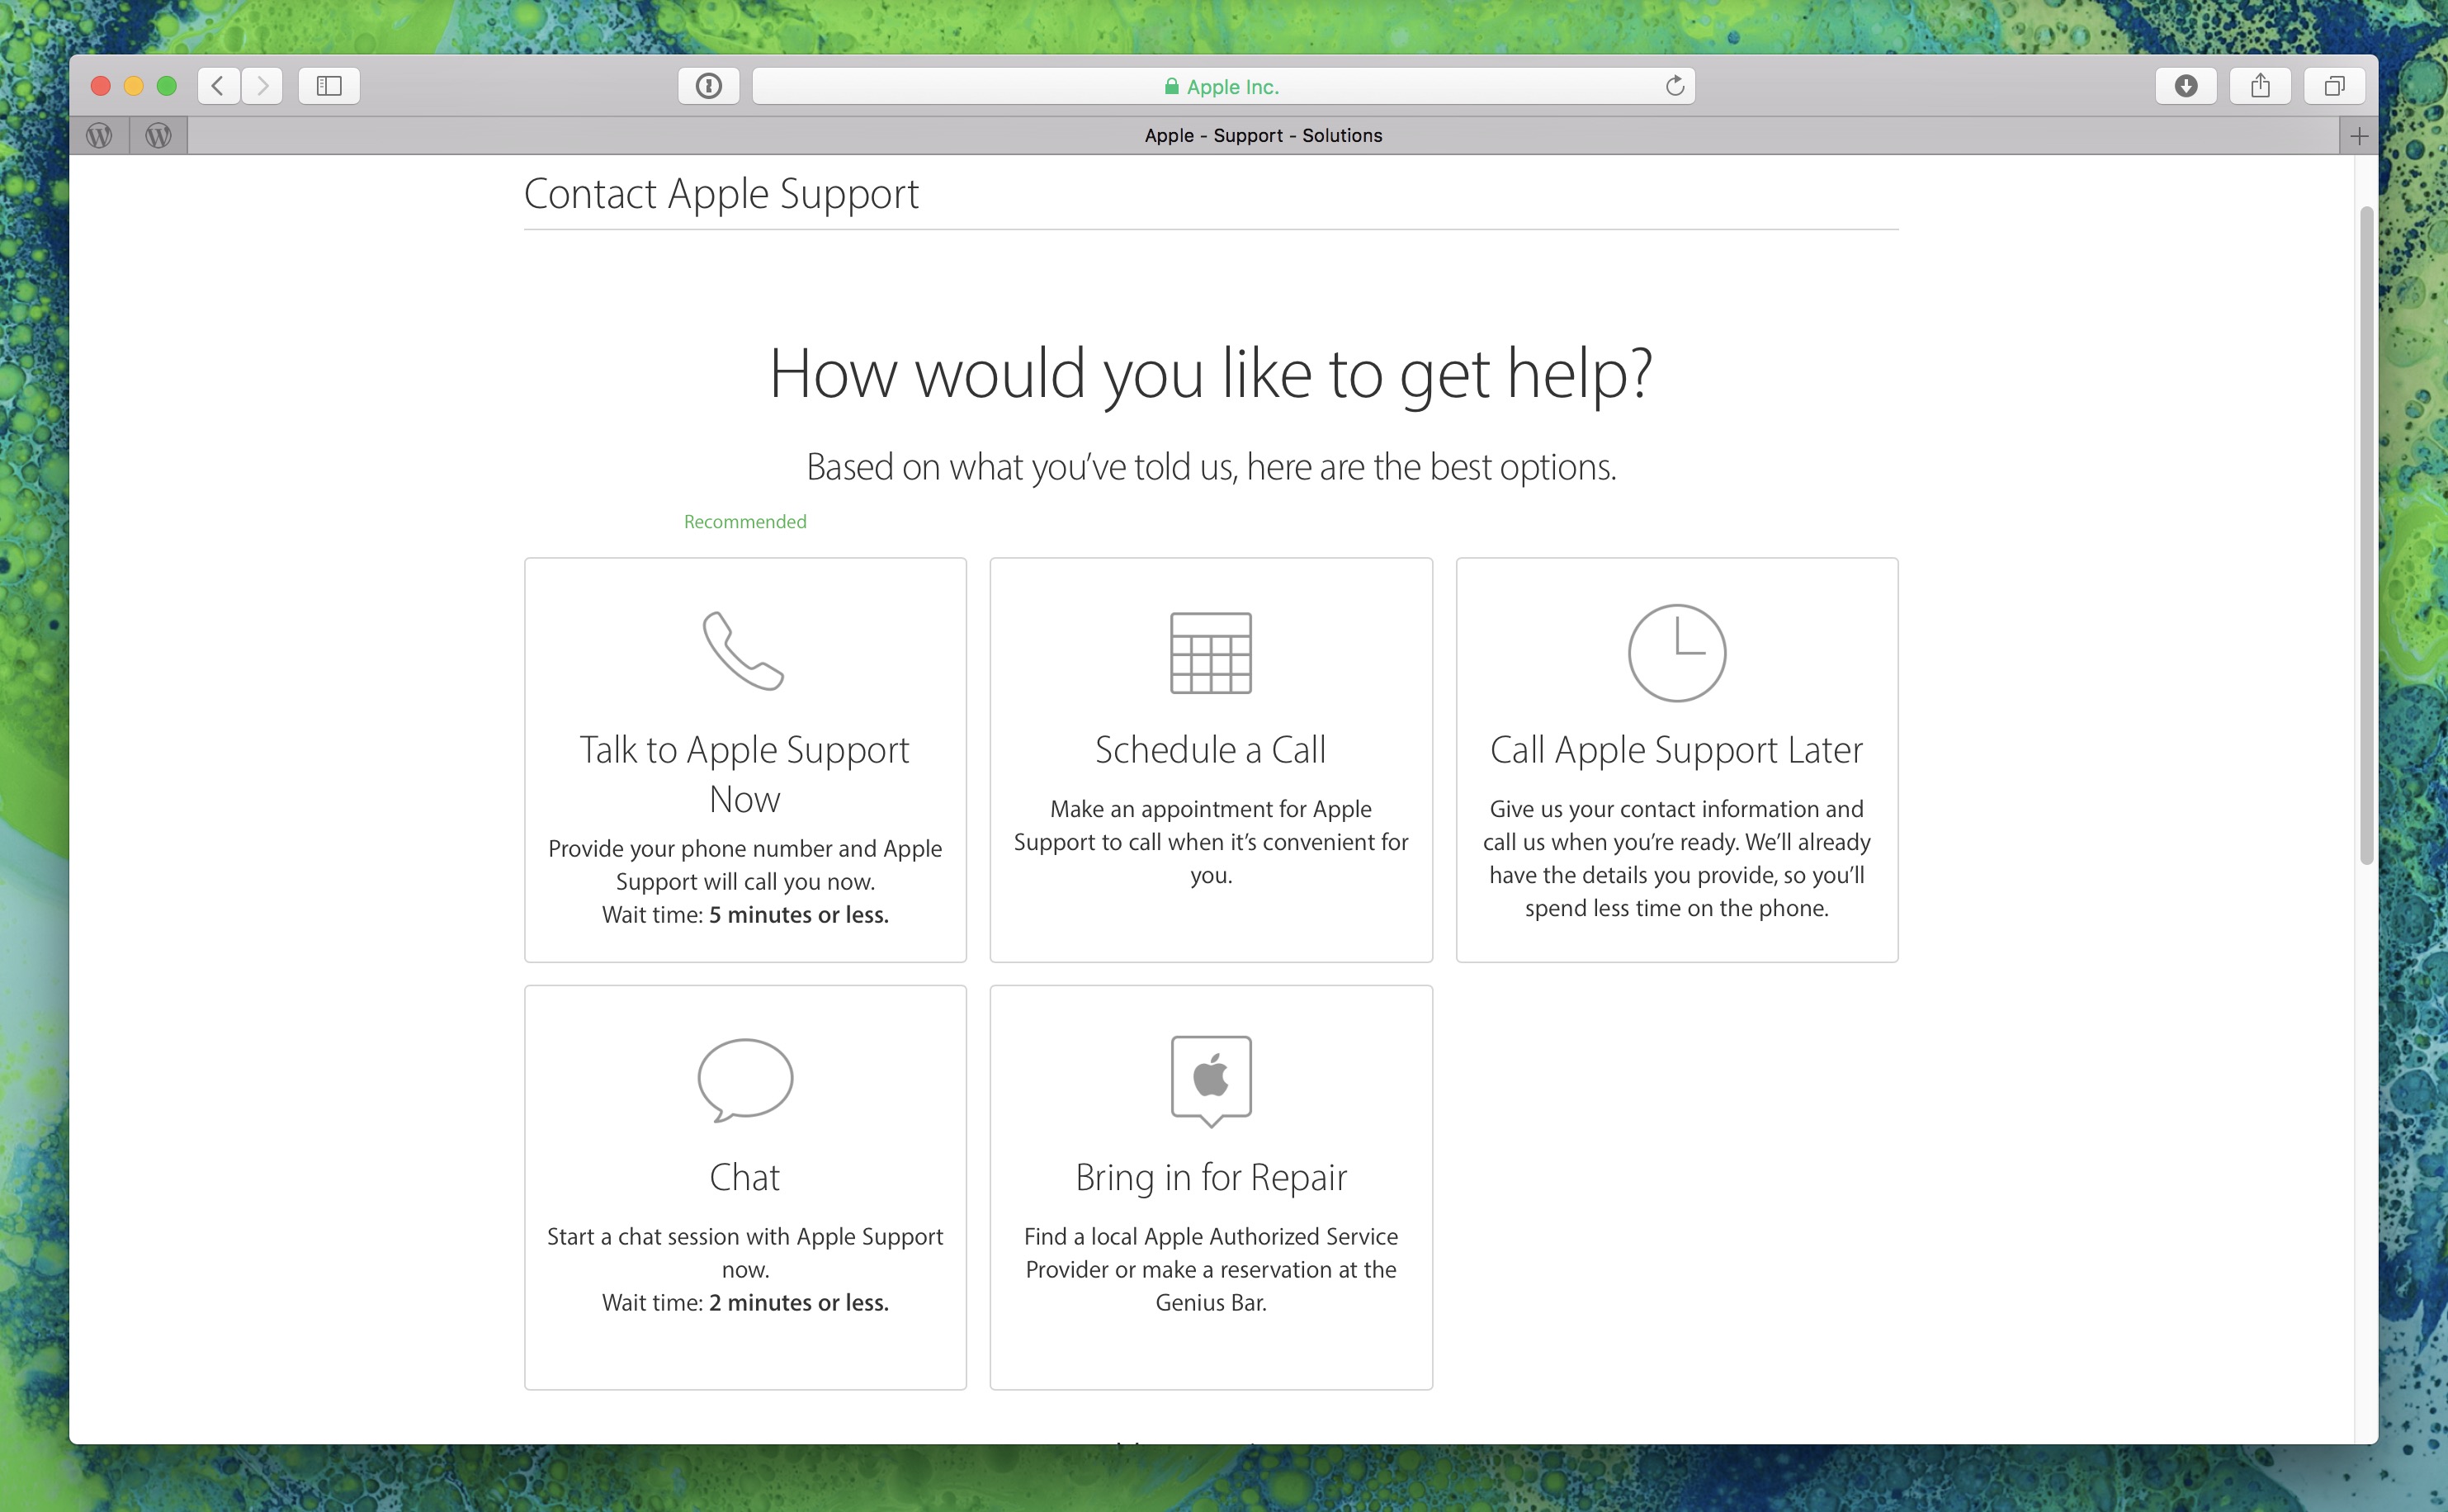The width and height of the screenshot is (2448, 1512).
Task: Open a new tab with plus button
Action: click(x=2359, y=135)
